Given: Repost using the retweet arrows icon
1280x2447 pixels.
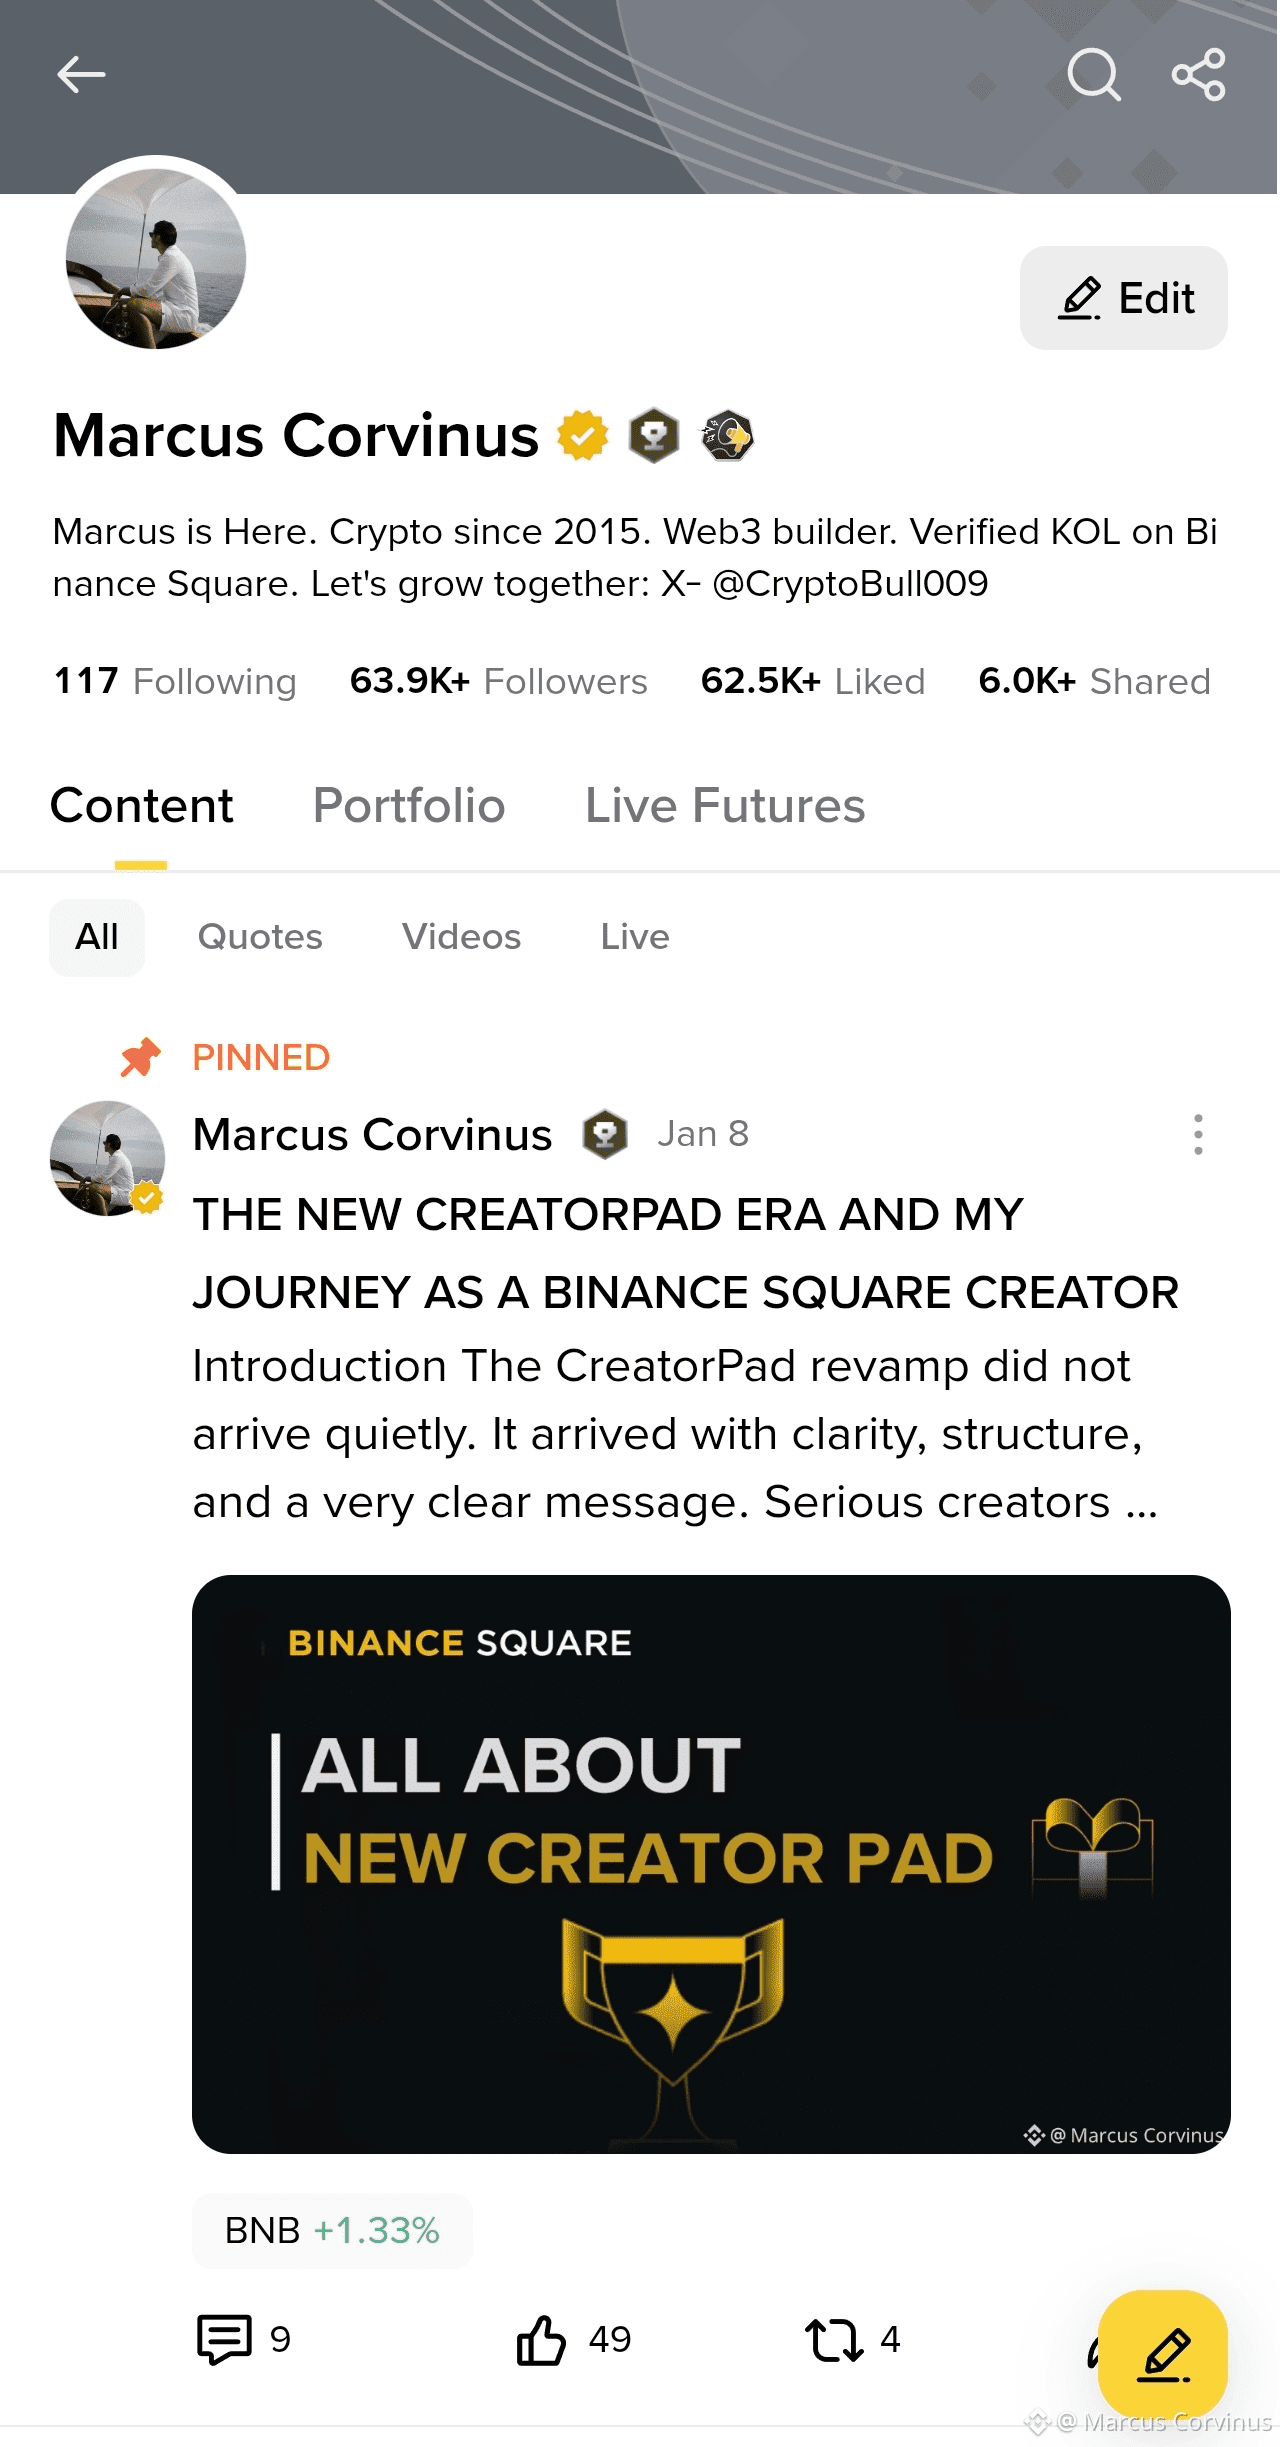Looking at the screenshot, I should tap(833, 2339).
